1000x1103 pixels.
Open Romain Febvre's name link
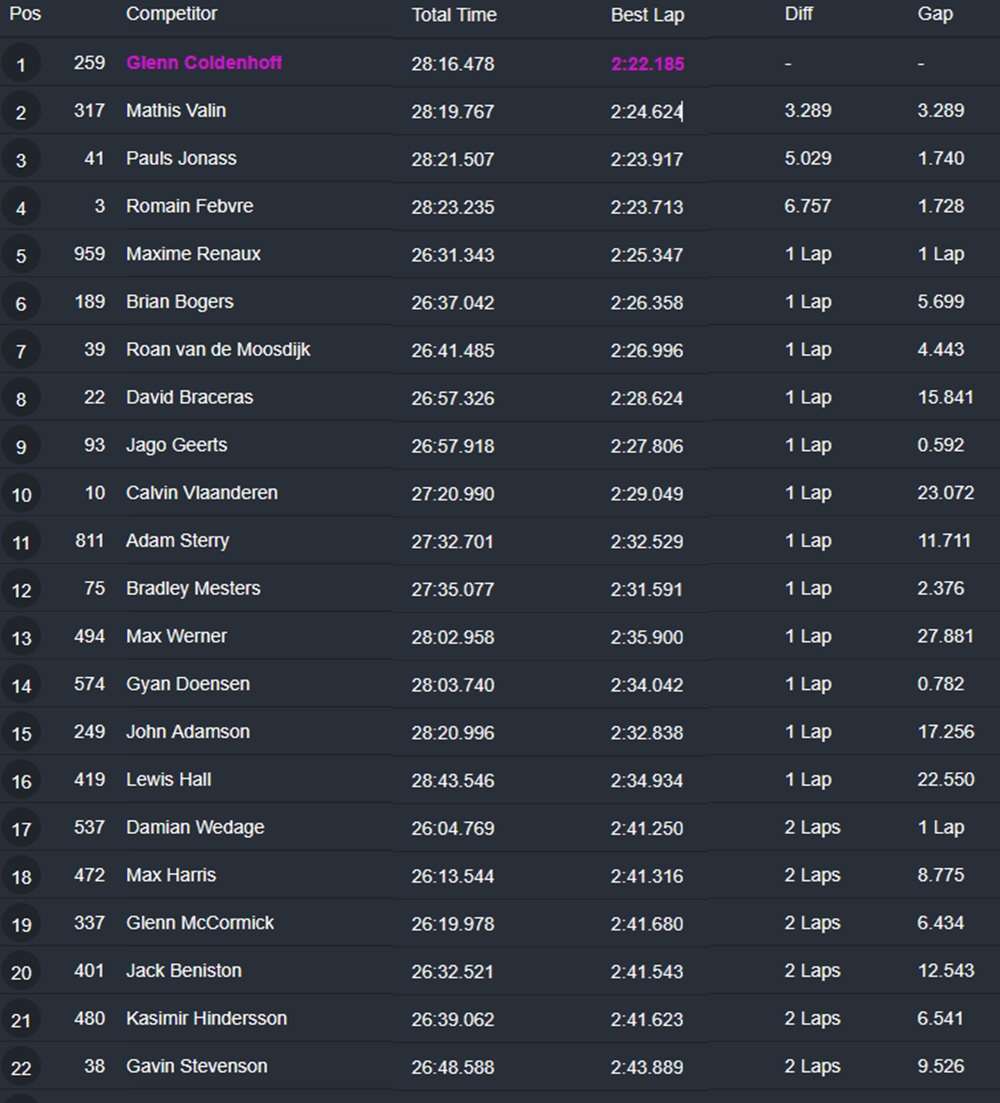pos(189,206)
